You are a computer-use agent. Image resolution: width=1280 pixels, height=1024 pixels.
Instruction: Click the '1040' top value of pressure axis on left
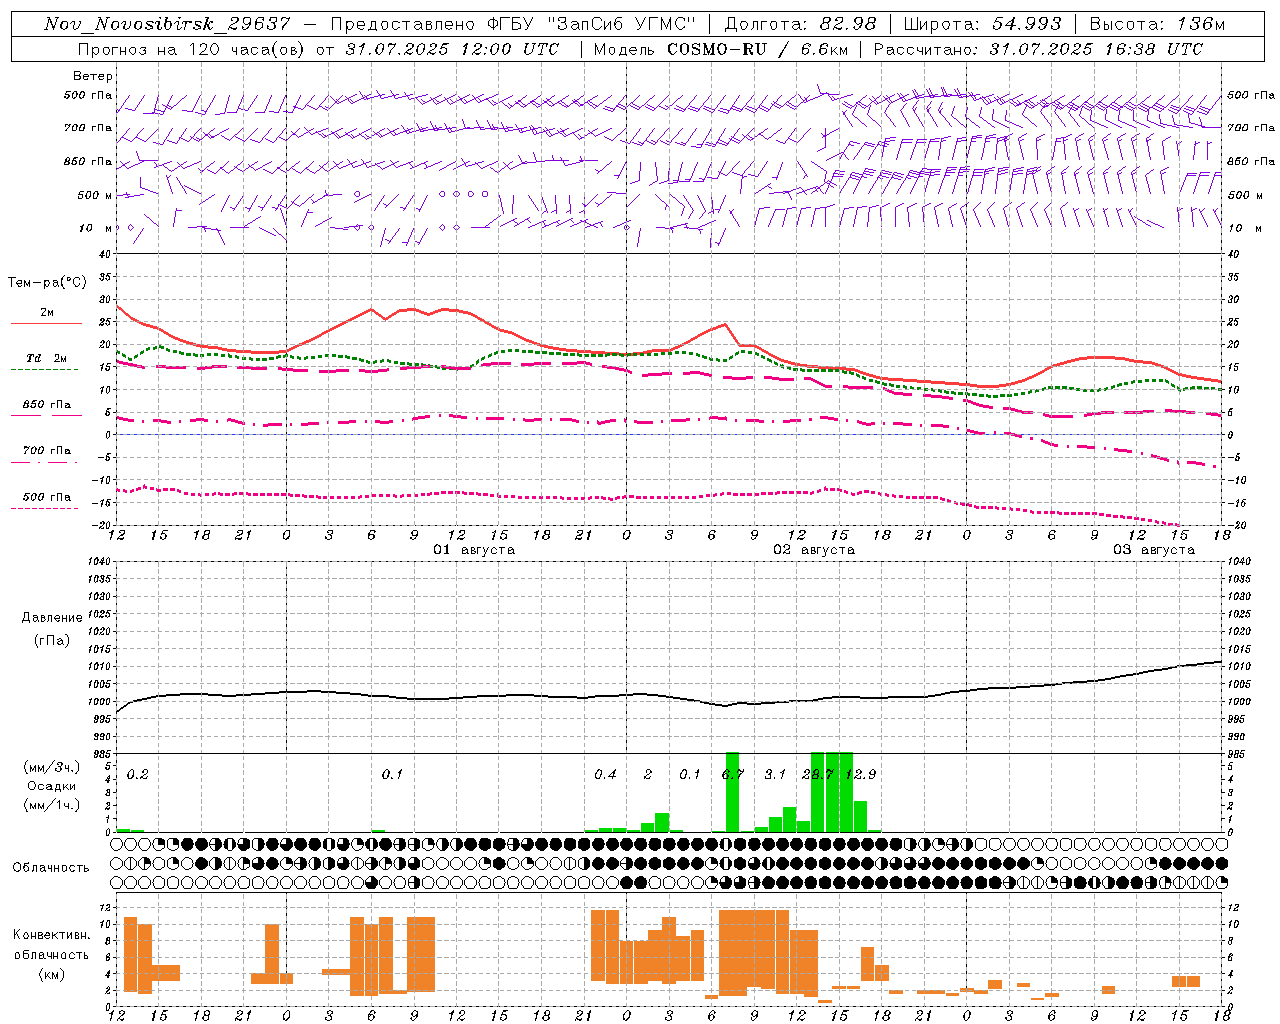(99, 562)
